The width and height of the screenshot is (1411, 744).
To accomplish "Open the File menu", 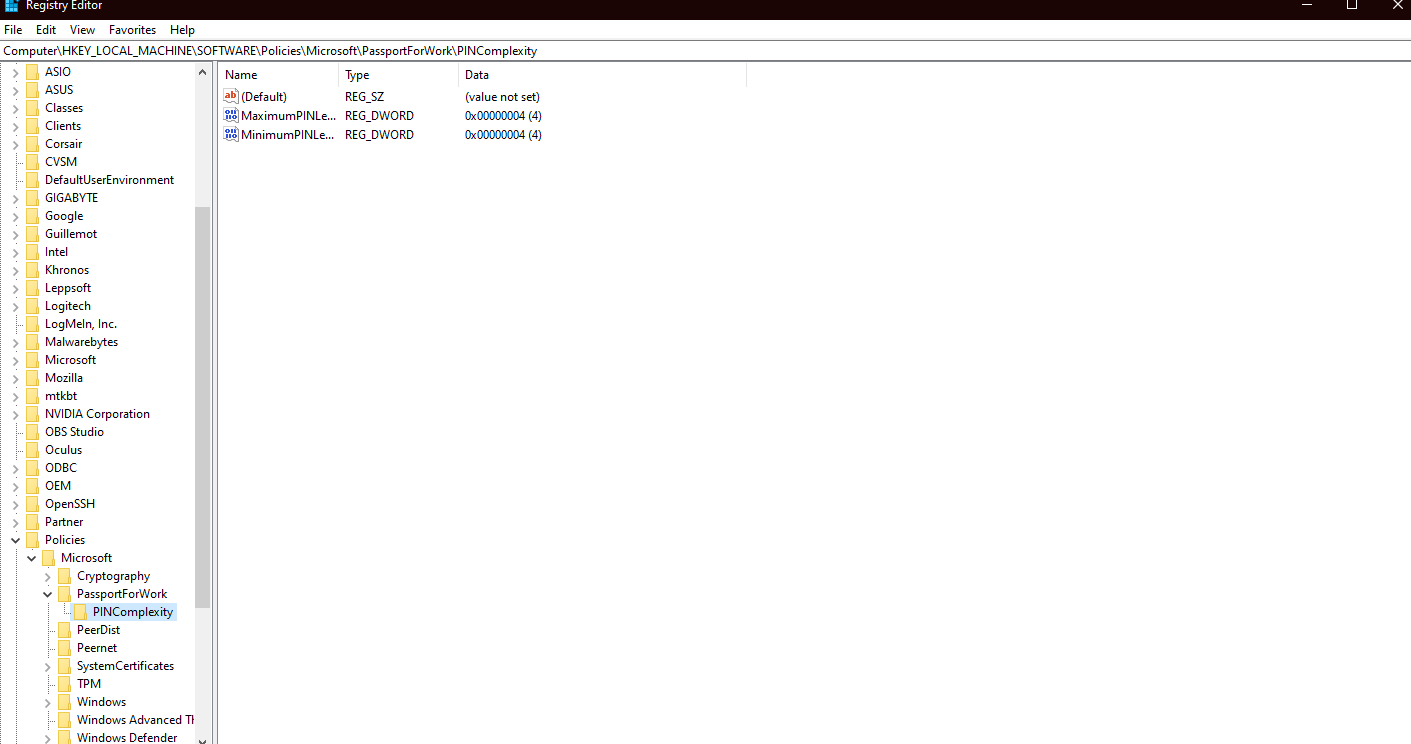I will [13, 30].
